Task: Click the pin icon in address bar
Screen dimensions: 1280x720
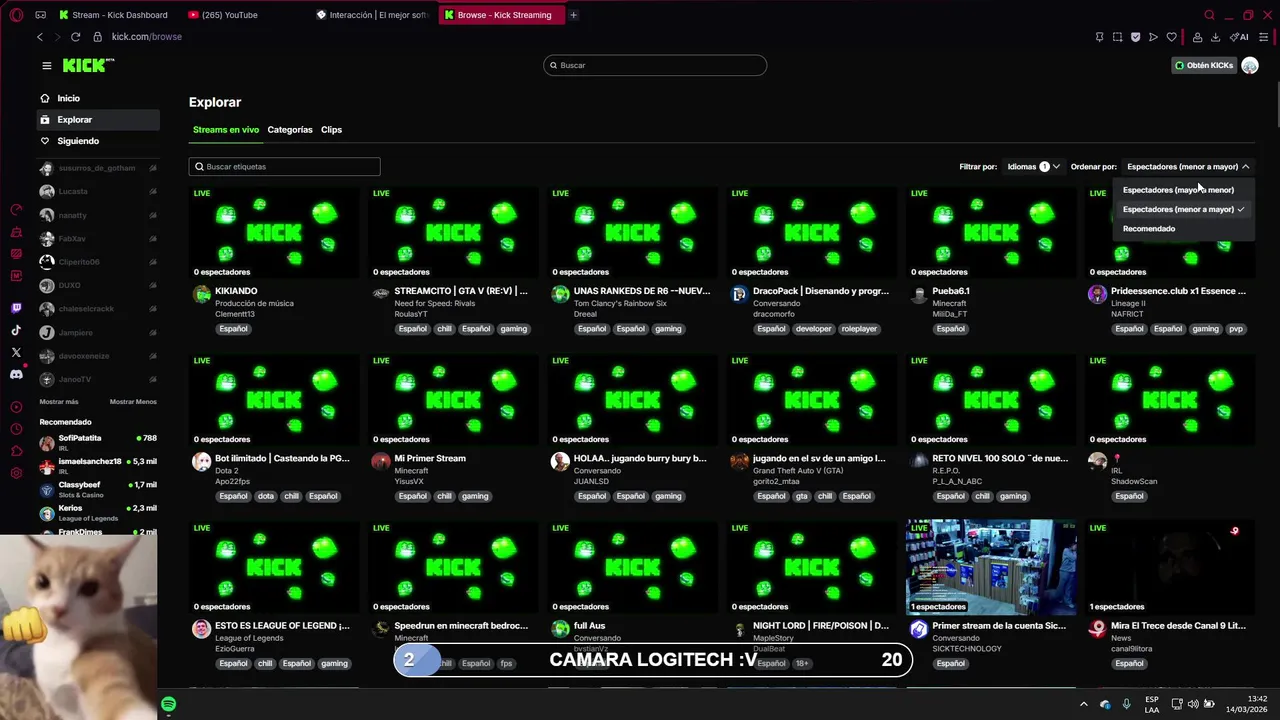Action: point(1099,37)
